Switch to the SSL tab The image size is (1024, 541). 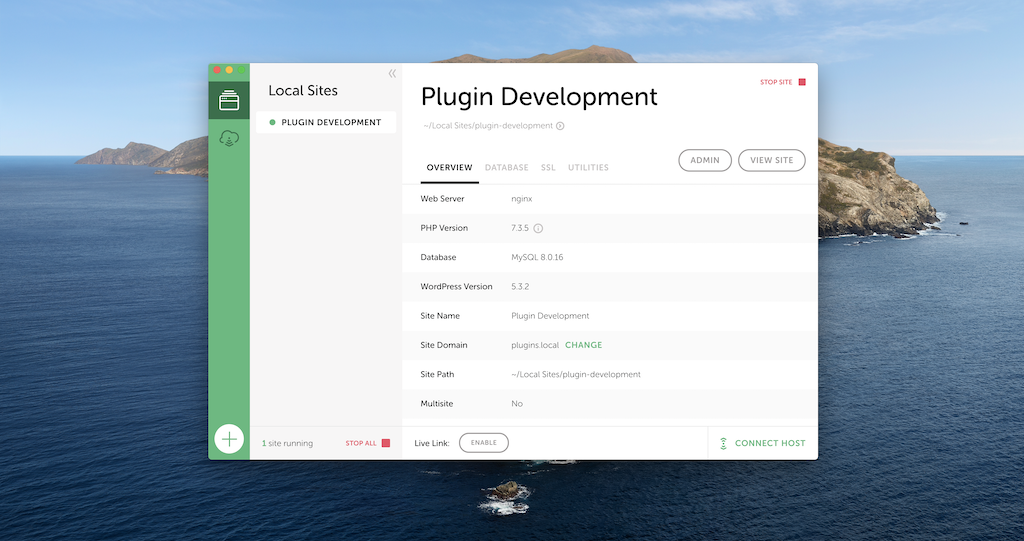pos(548,168)
